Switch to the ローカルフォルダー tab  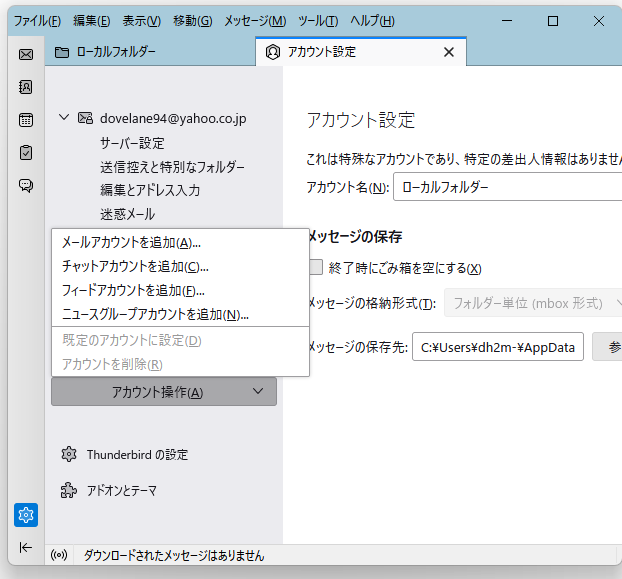[x=150, y=52]
